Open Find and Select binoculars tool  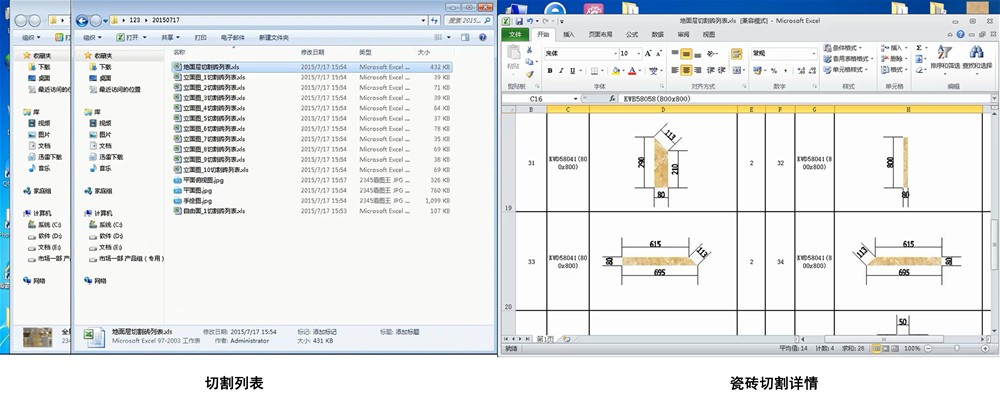coord(975,54)
